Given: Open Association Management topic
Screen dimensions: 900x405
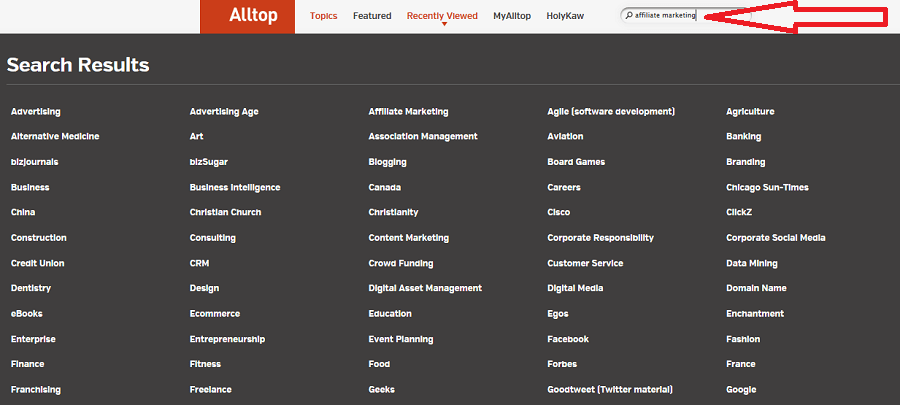Looking at the screenshot, I should [423, 137].
